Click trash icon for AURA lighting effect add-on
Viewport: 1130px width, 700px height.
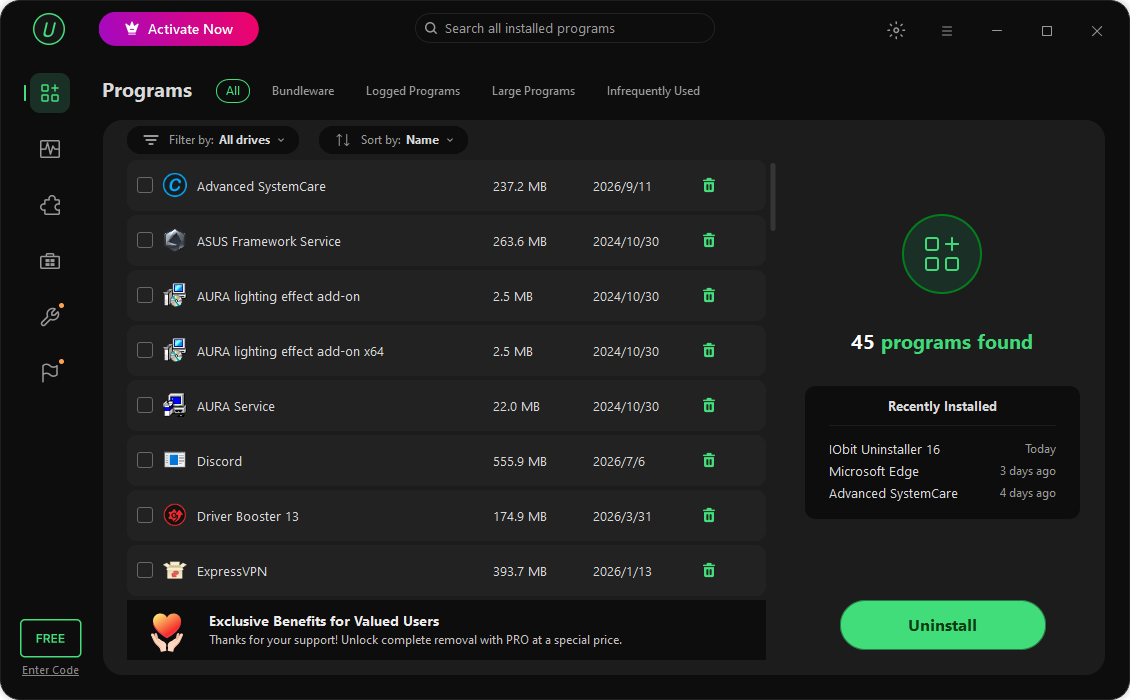point(709,296)
